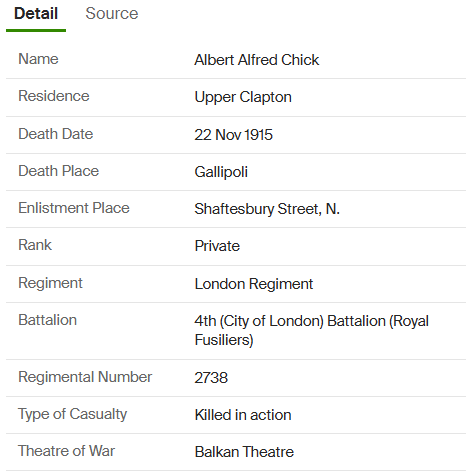
Task: Select the death date 22 Nov 1915
Action: [233, 135]
